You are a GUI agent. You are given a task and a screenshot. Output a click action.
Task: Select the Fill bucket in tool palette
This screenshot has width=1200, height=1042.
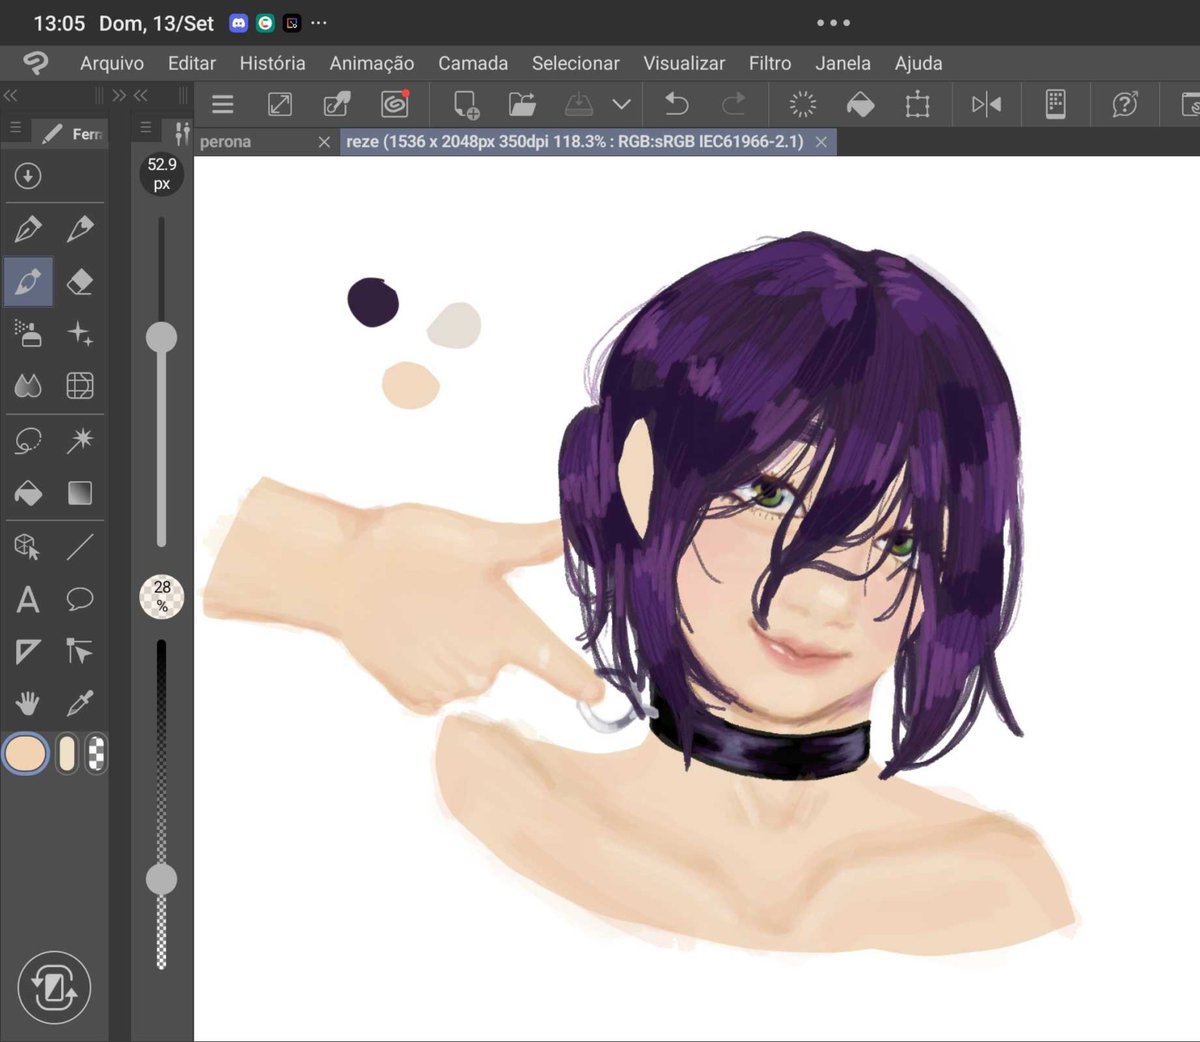[28, 493]
